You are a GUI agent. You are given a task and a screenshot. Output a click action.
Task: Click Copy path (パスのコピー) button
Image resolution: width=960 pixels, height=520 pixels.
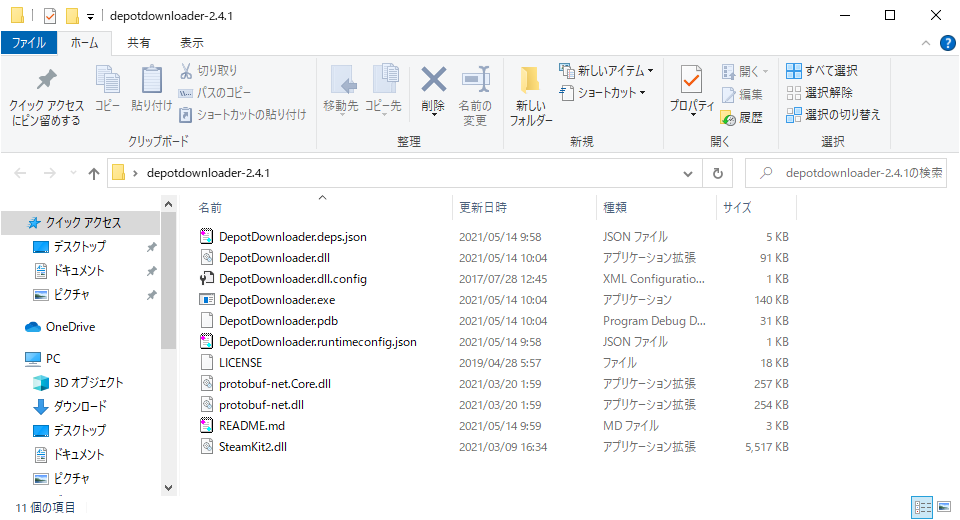pos(215,92)
